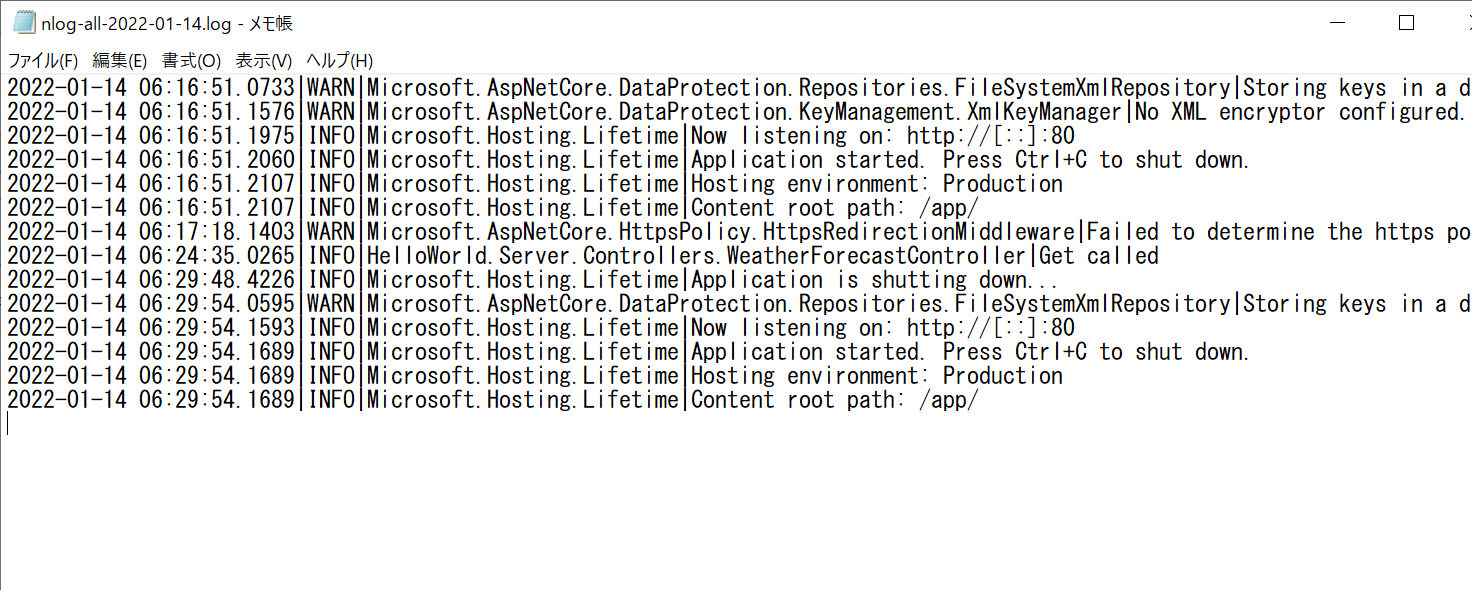
Task: Minimize the Notepad window
Action: [x=1338, y=23]
